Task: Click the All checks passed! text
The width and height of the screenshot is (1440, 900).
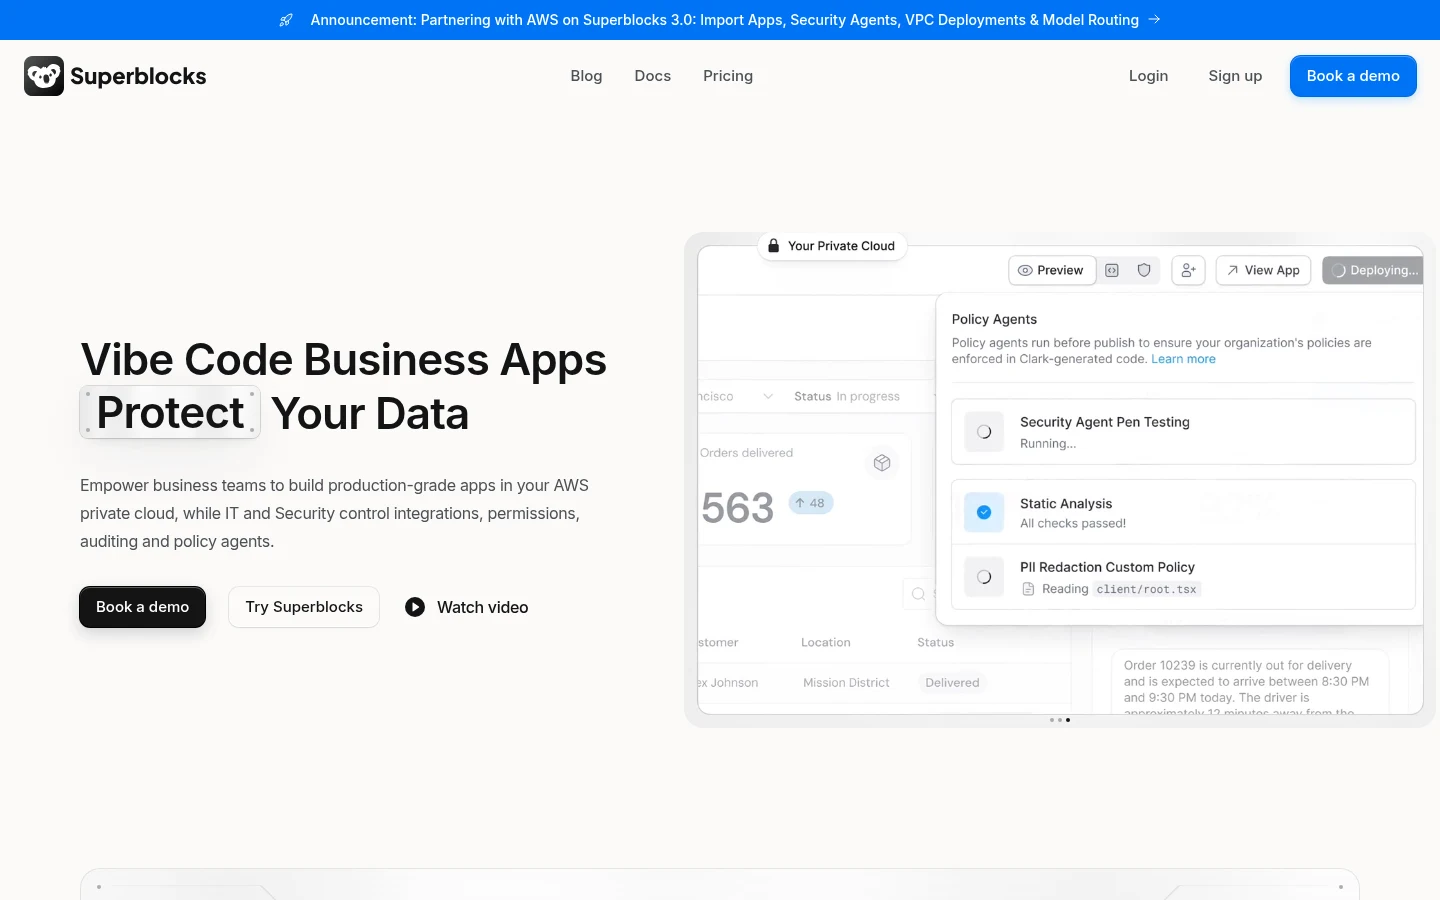Action: click(1073, 523)
